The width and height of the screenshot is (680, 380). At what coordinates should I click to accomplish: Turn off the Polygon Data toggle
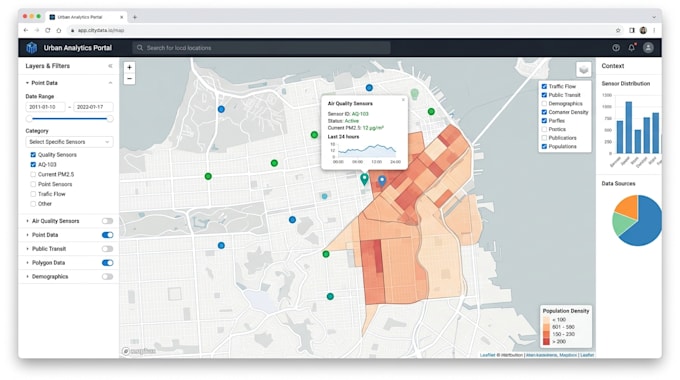point(107,263)
